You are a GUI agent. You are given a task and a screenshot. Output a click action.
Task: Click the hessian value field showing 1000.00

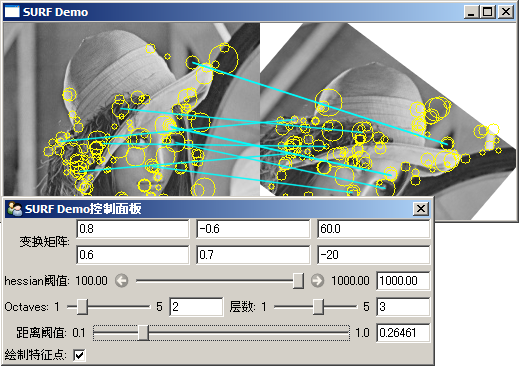click(x=403, y=281)
